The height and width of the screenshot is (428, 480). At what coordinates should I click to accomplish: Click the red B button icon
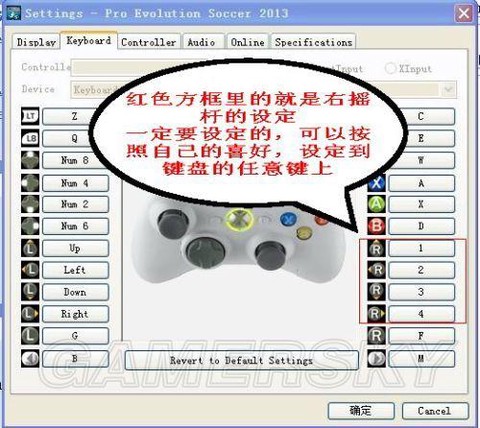[x=376, y=226]
